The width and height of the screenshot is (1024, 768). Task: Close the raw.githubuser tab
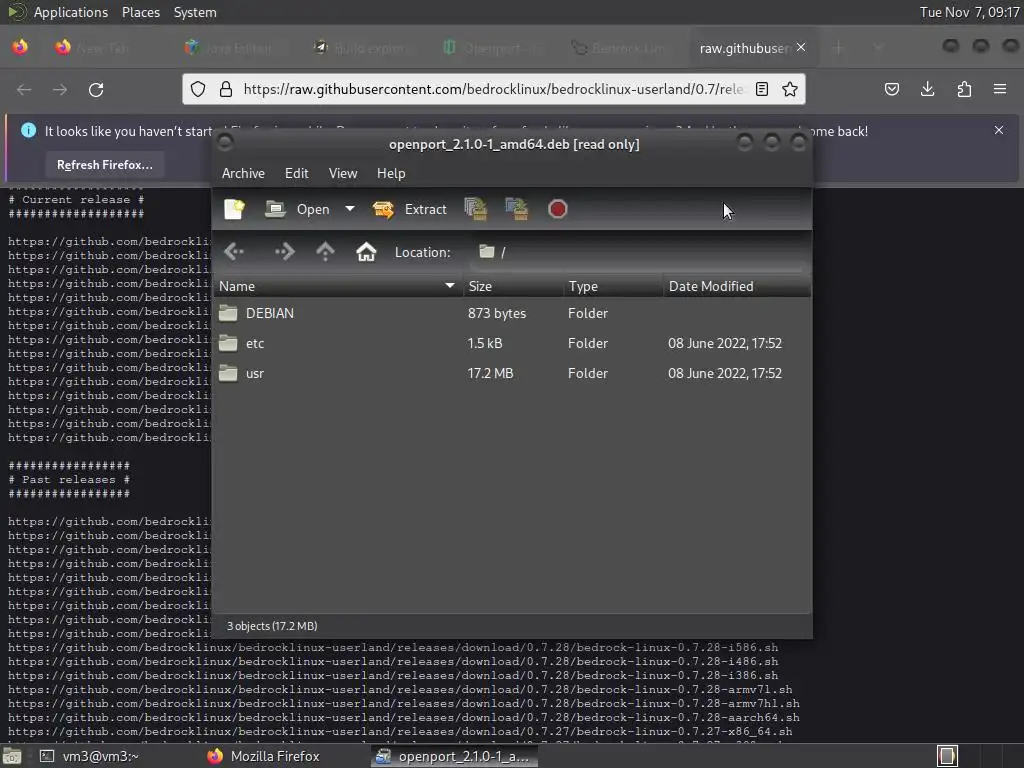point(801,48)
